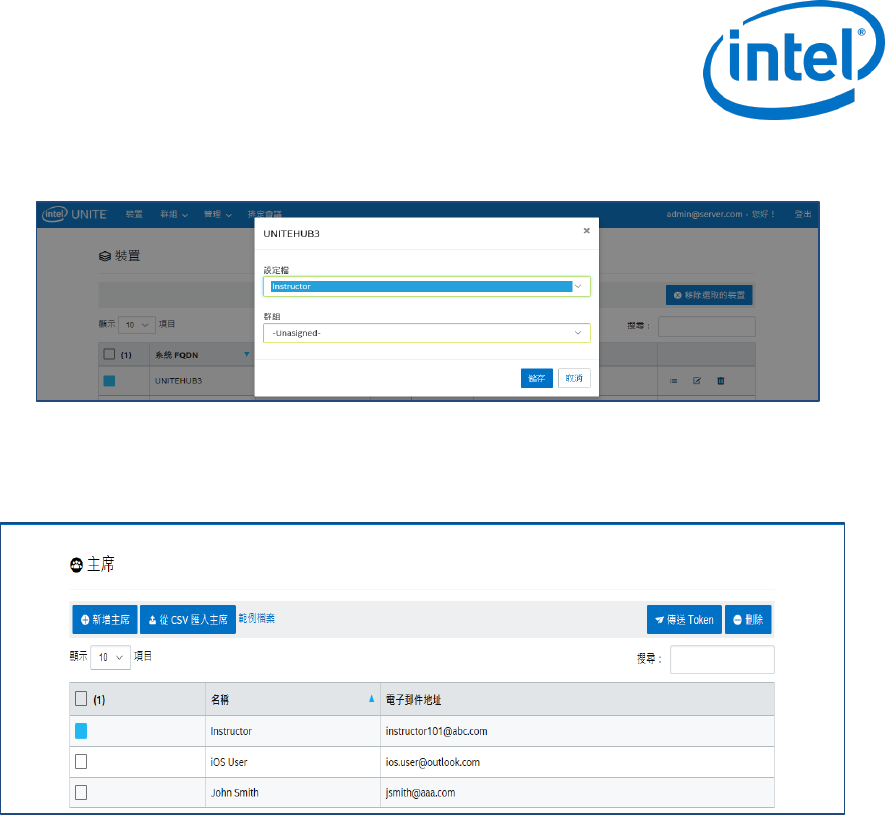This screenshot has width=885, height=815.
Task: Check the iOS User row checkbox
Action: click(82, 762)
